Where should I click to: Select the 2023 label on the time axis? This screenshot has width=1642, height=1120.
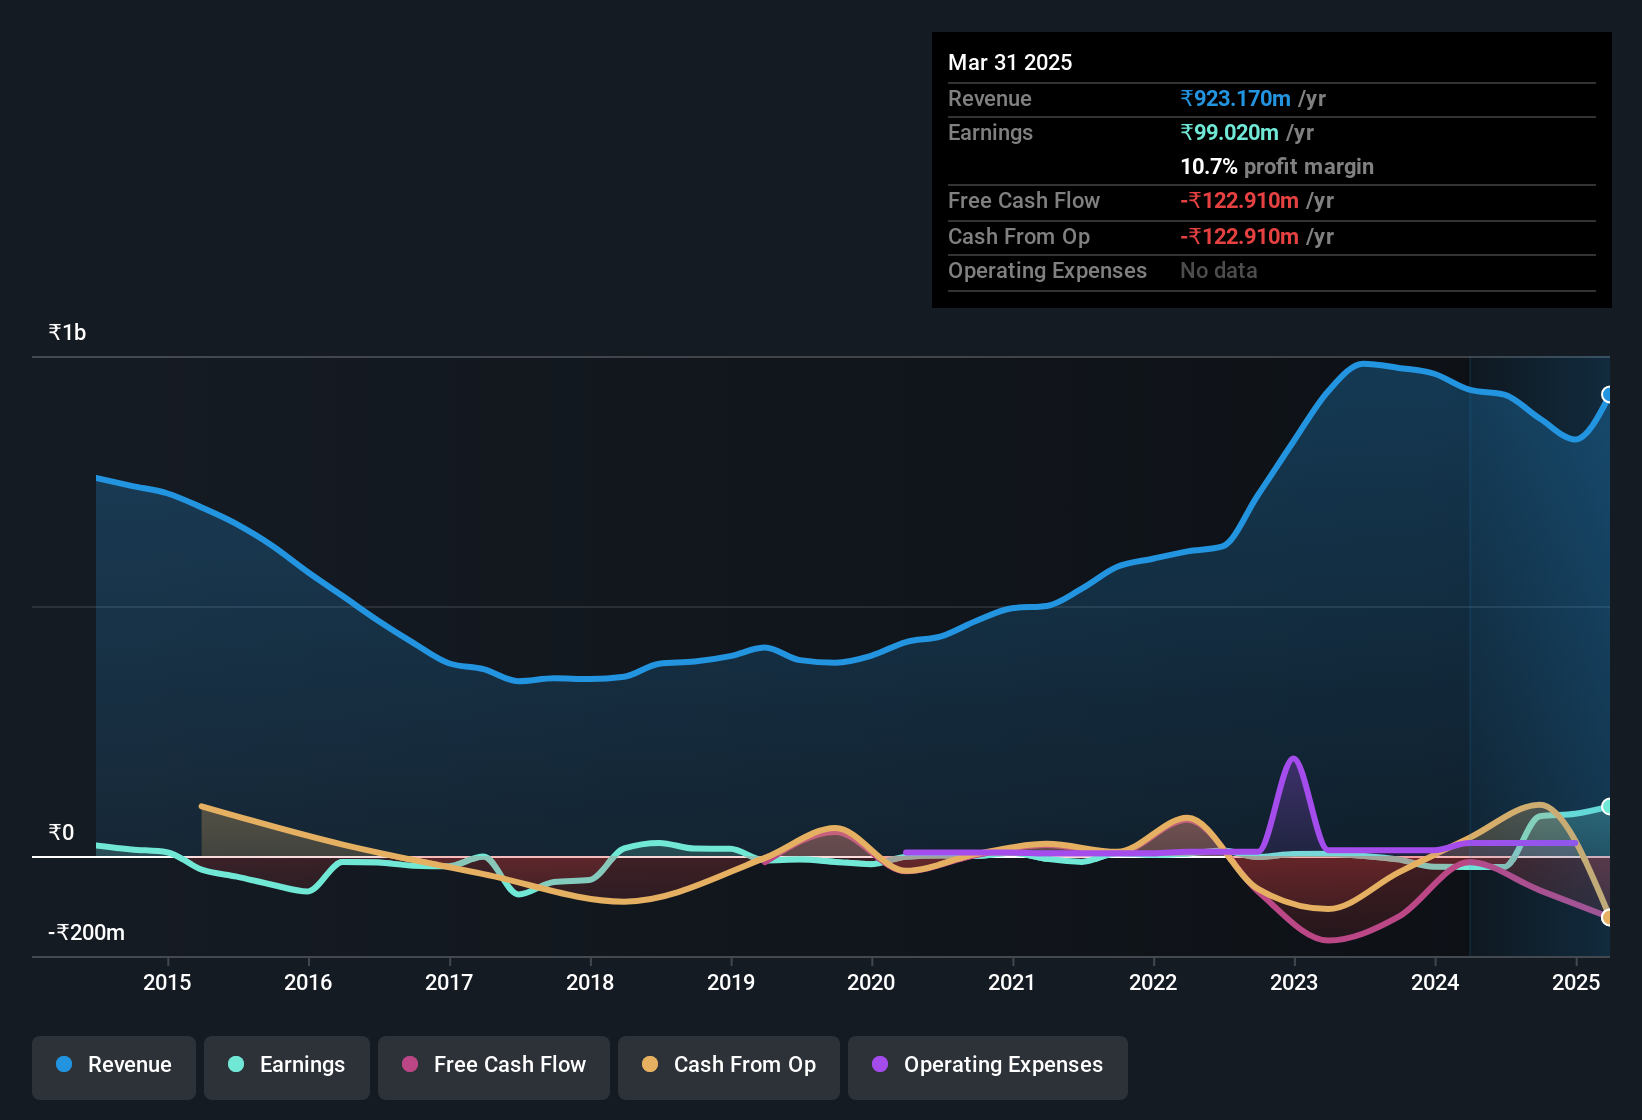pyautogui.click(x=1295, y=982)
